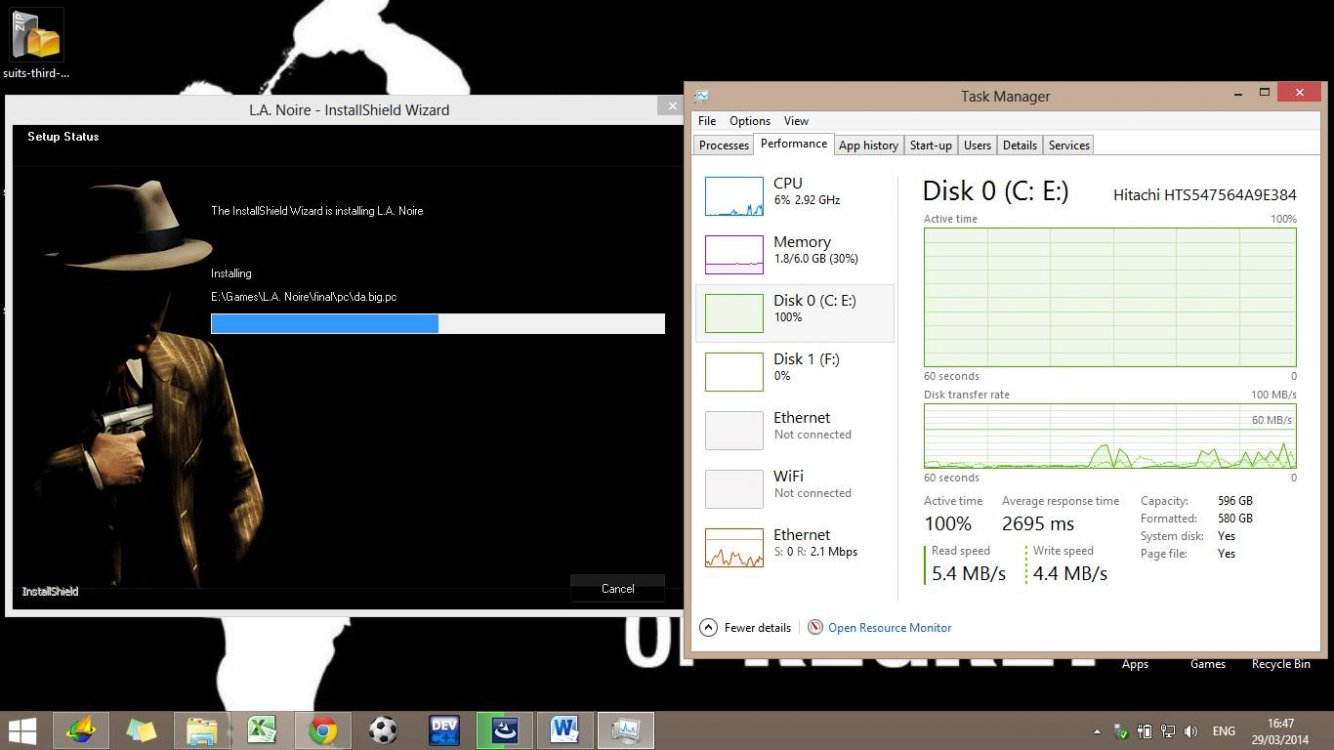Switch to the Details tab
This screenshot has width=1334, height=750.
pyautogui.click(x=1020, y=145)
